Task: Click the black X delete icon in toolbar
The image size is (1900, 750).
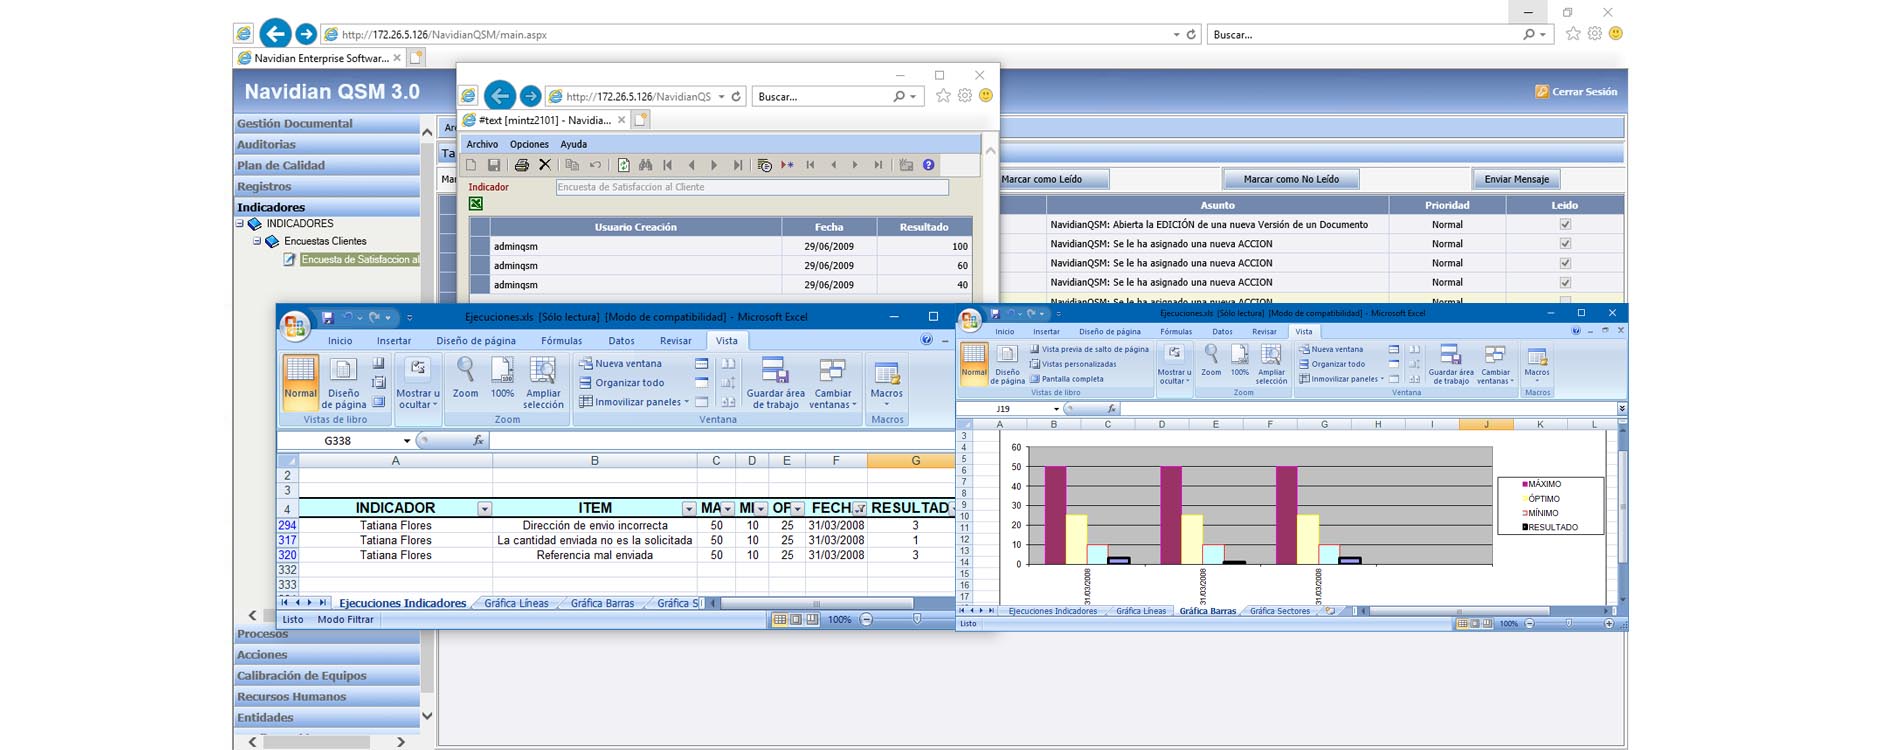Action: pyautogui.click(x=545, y=165)
